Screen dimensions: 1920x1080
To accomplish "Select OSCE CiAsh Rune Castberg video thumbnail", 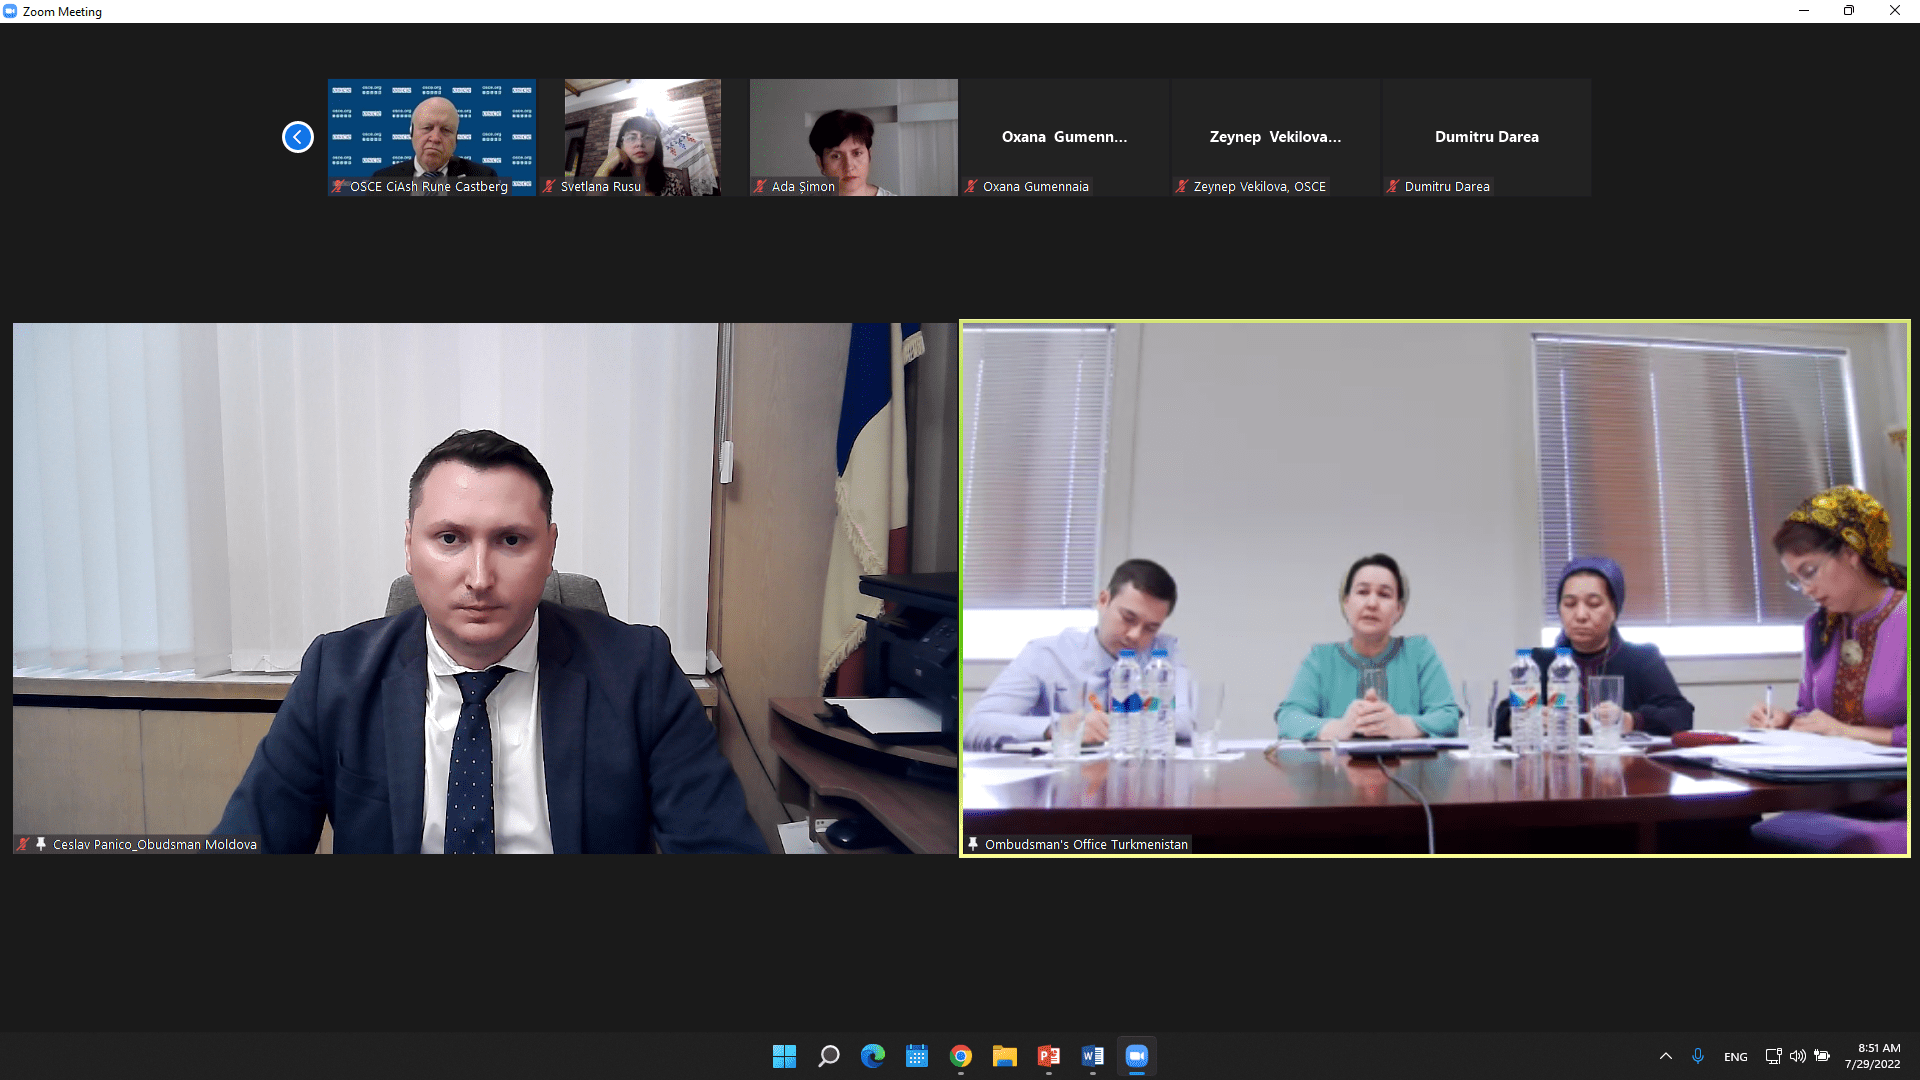I will click(x=432, y=137).
